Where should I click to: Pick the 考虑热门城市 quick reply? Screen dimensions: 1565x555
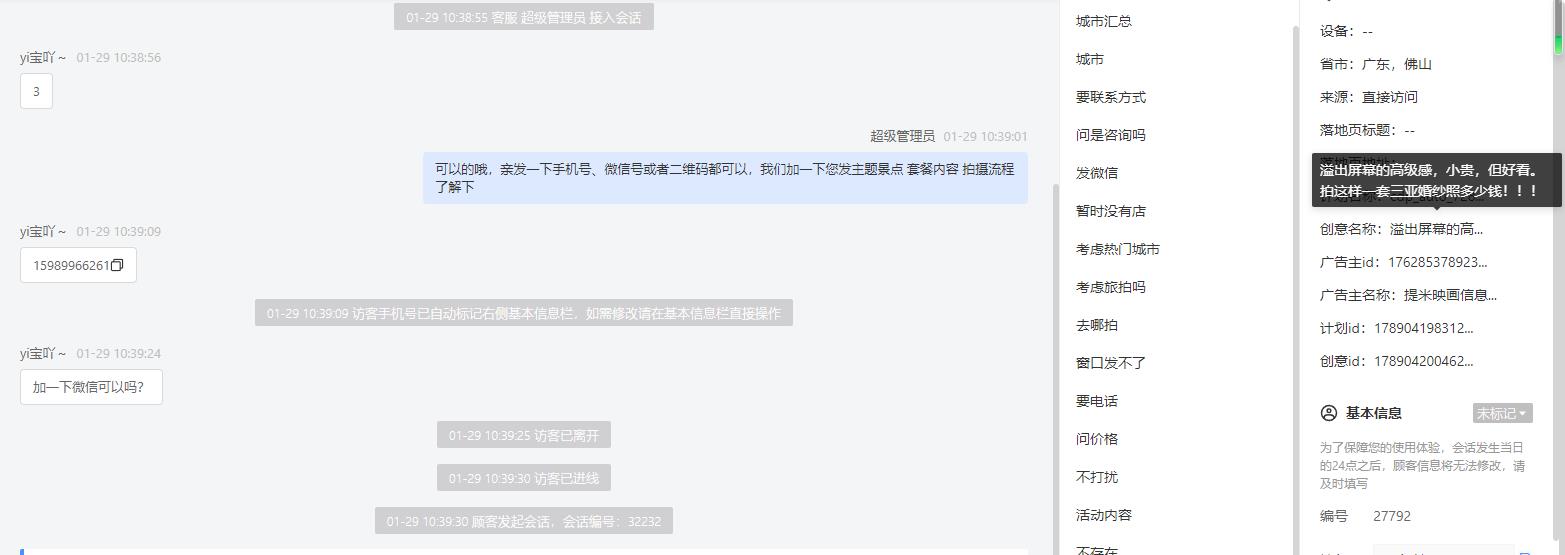click(1118, 249)
